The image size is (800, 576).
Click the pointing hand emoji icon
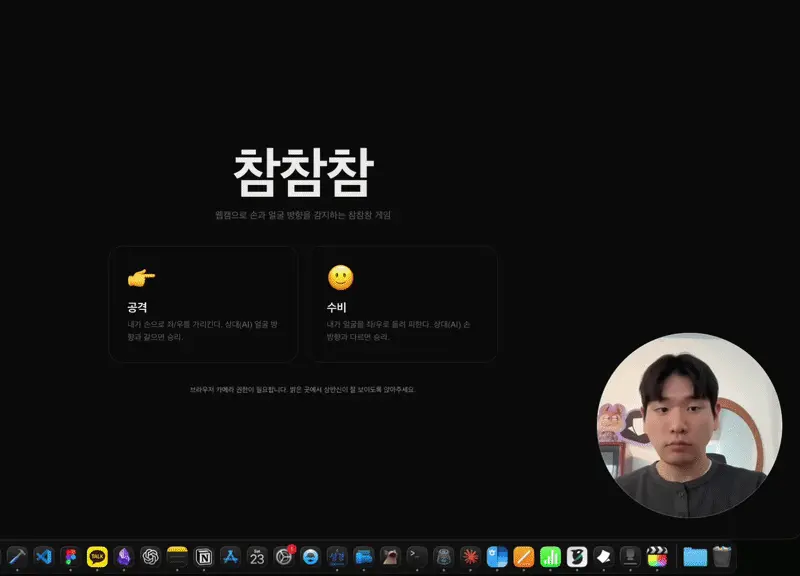pyautogui.click(x=141, y=278)
